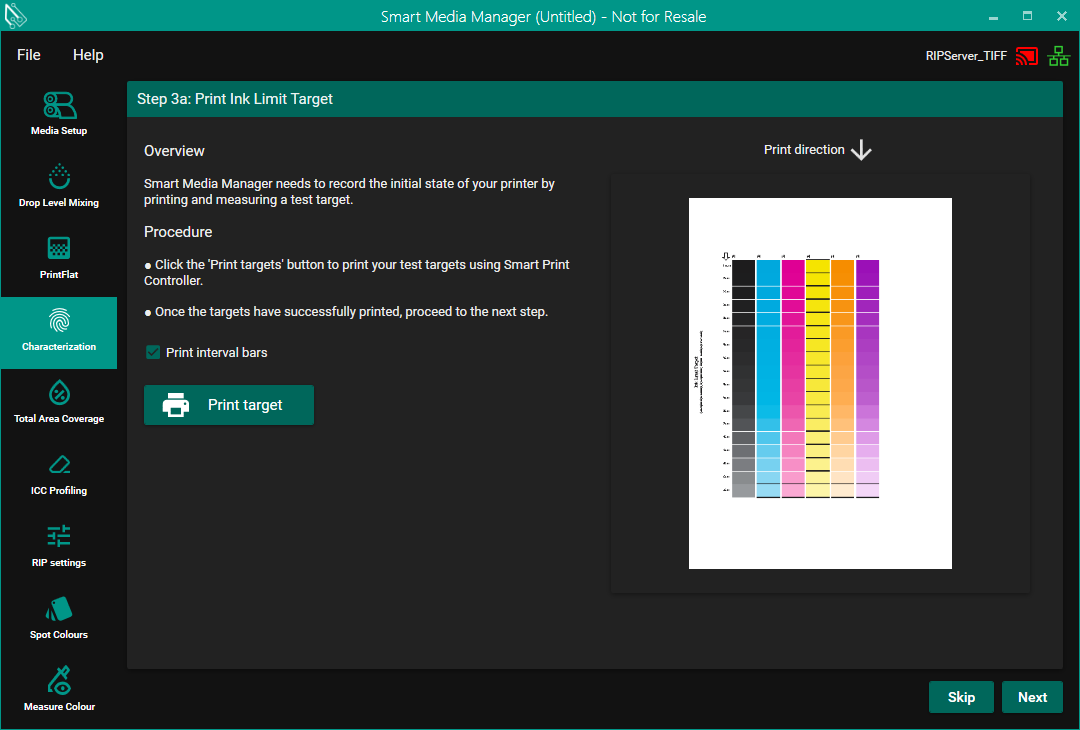Viewport: 1080px width, 730px height.
Task: Open the File menu
Action: point(29,55)
